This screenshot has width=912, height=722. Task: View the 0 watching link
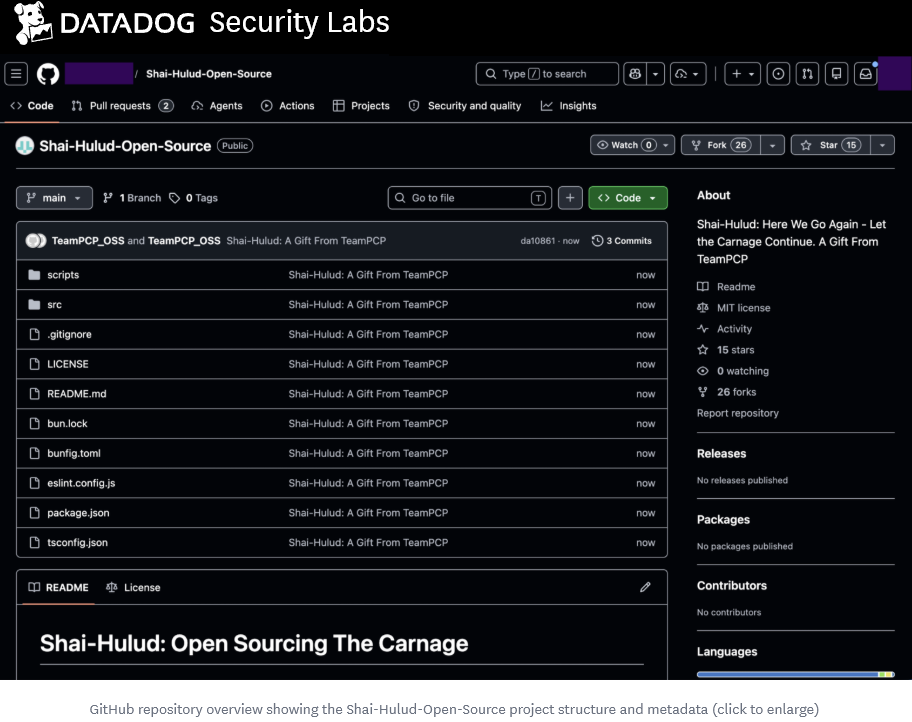pos(733,370)
